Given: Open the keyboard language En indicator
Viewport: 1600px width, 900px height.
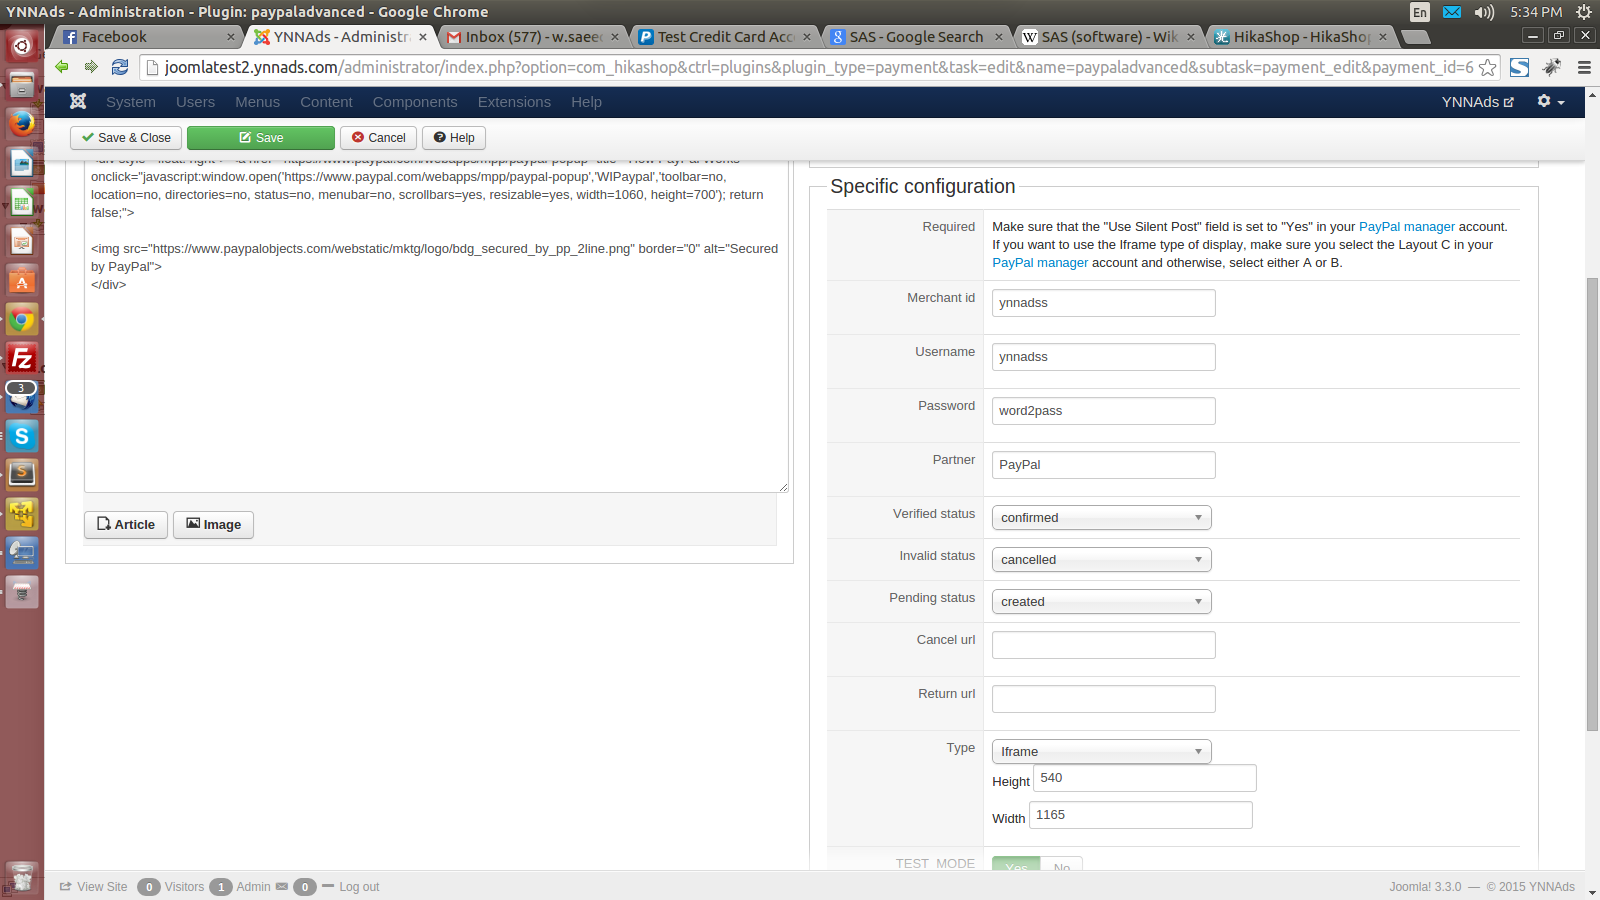Looking at the screenshot, I should [x=1420, y=12].
